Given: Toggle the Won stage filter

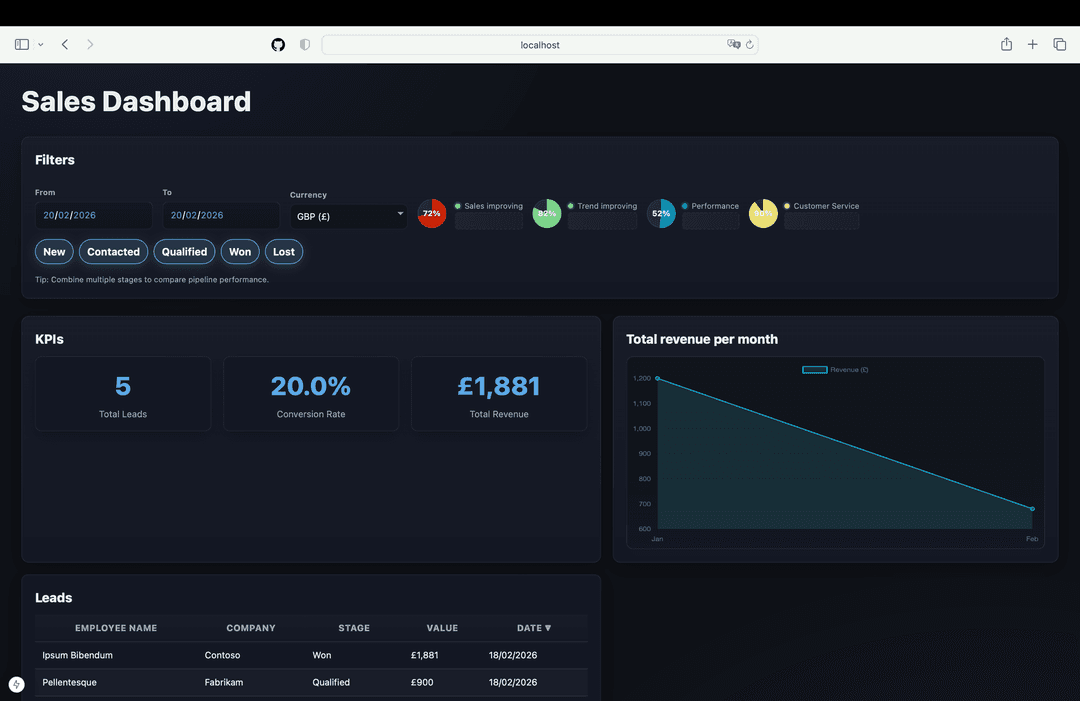Looking at the screenshot, I should click(x=240, y=252).
